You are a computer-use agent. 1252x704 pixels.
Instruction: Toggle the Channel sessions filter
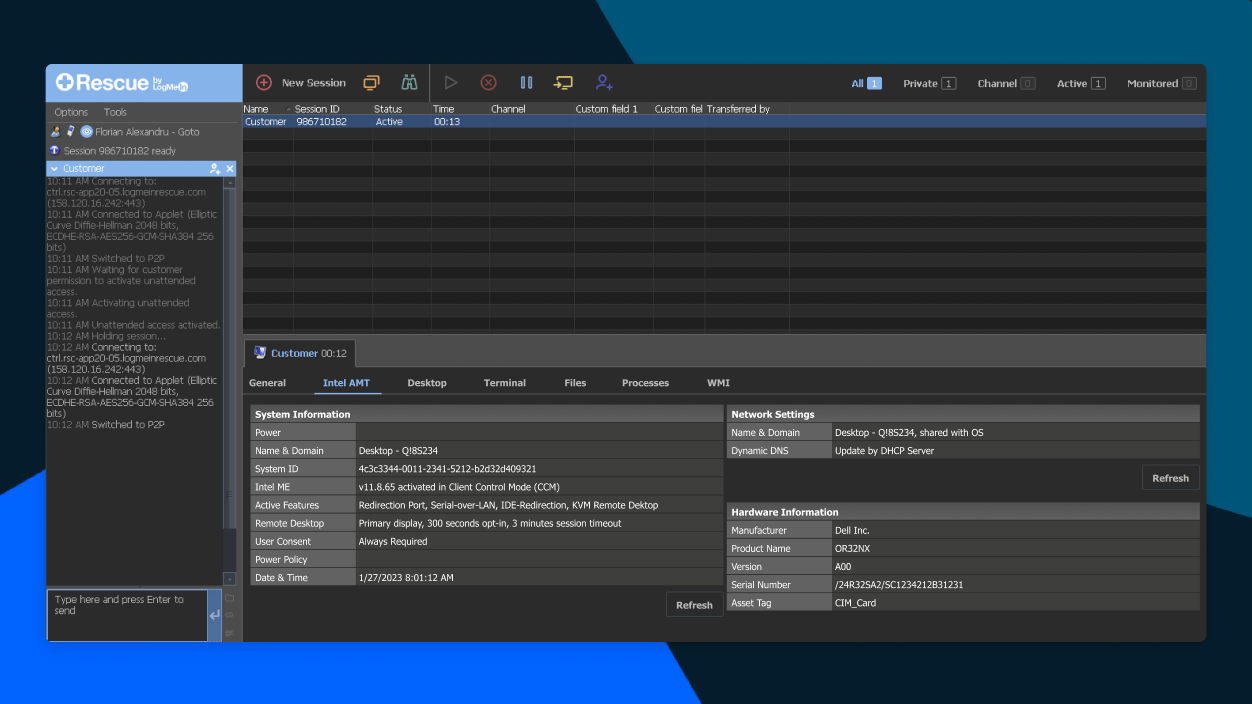1003,83
